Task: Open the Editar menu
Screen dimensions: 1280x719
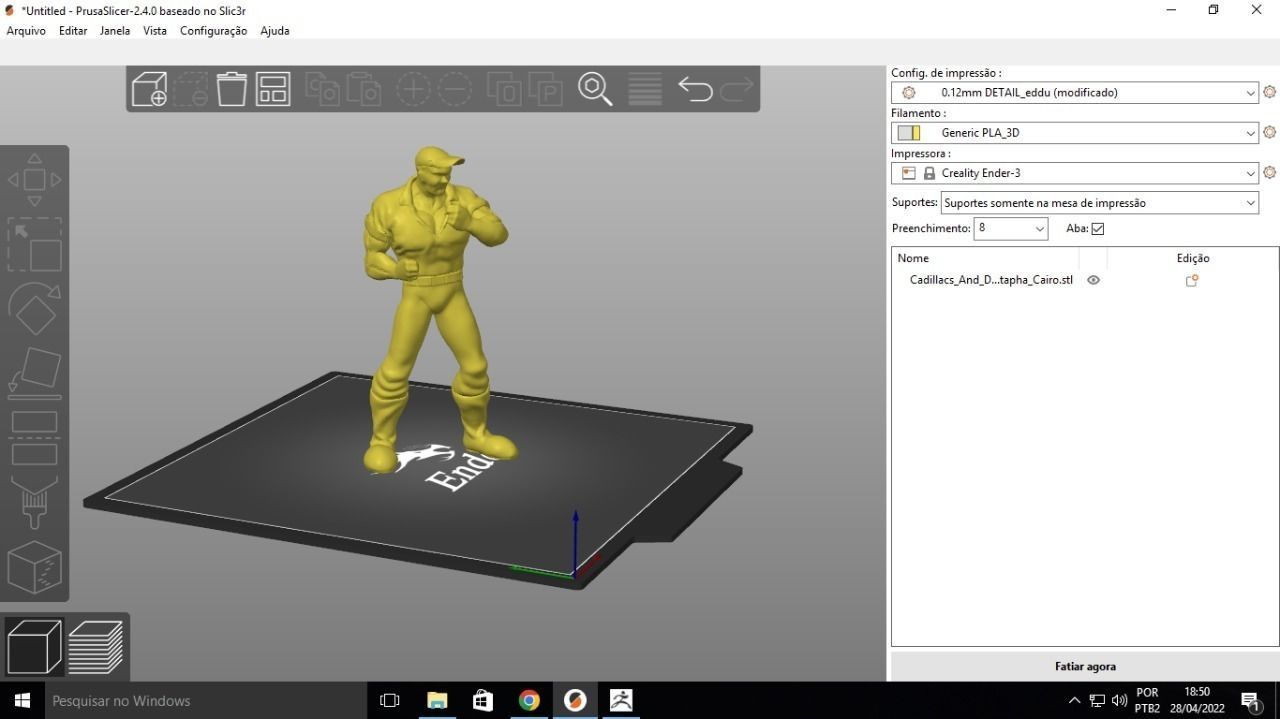Action: point(73,31)
